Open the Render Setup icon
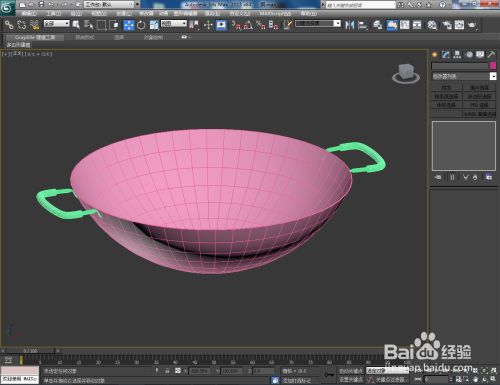This screenshot has height=385, width=500. pyautogui.click(x=447, y=25)
